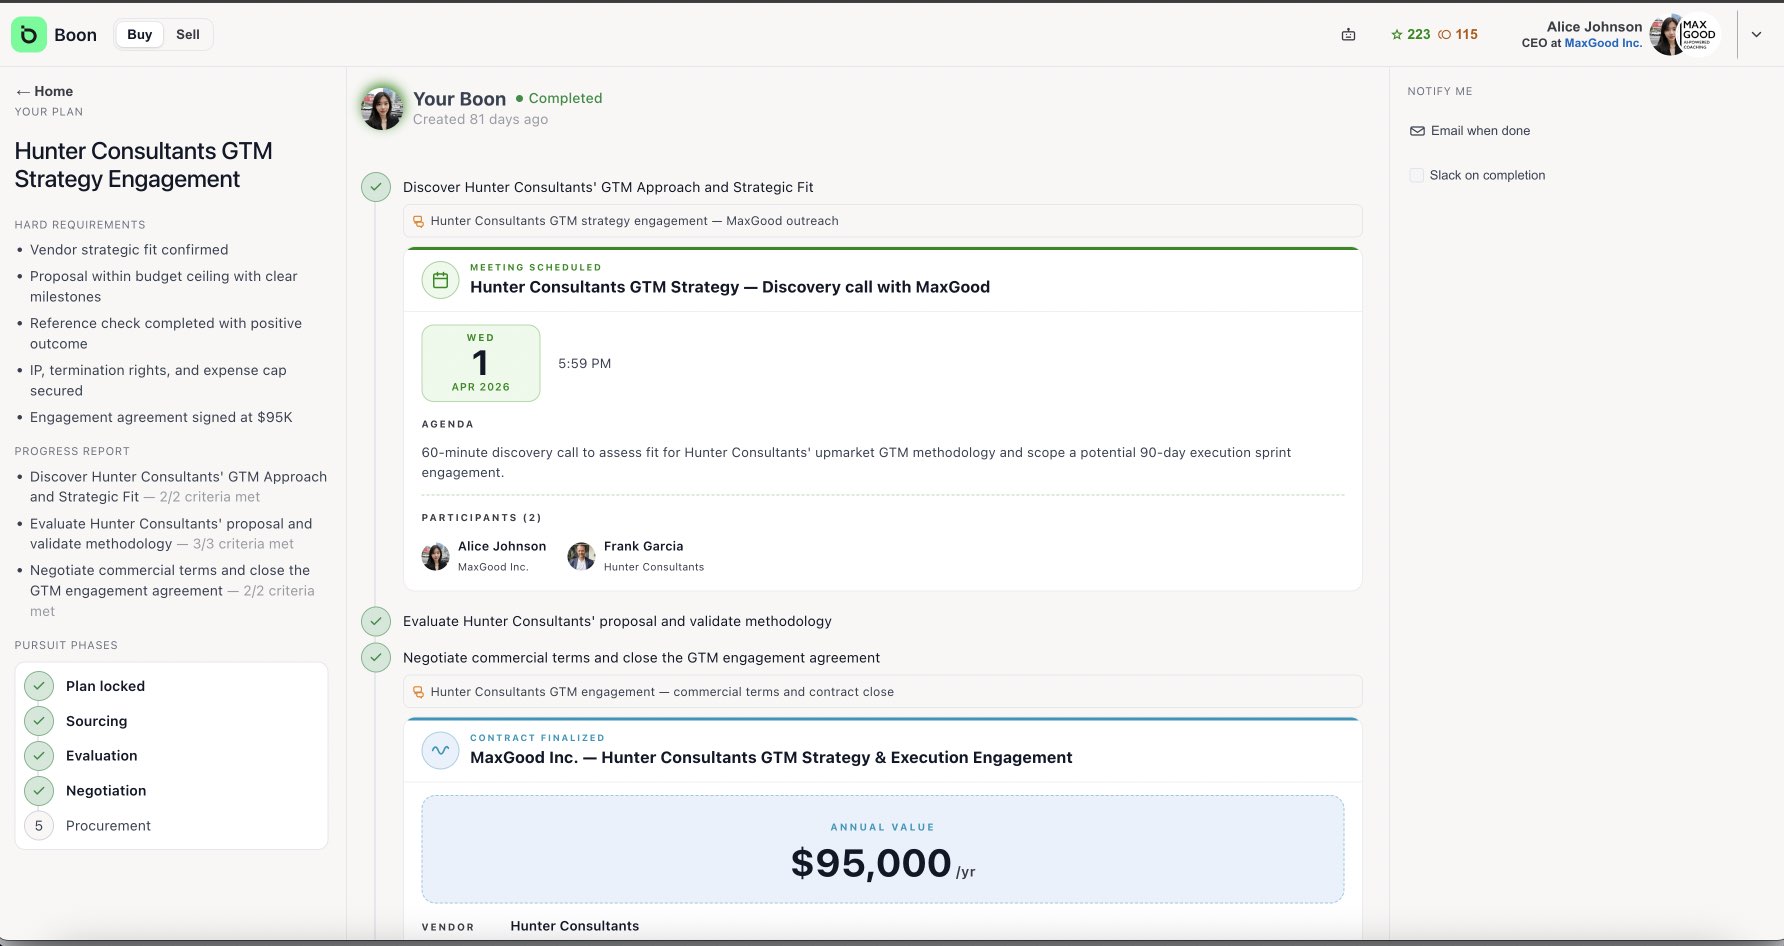Click the Email when done envelope icon
The height and width of the screenshot is (946, 1784).
point(1417,131)
